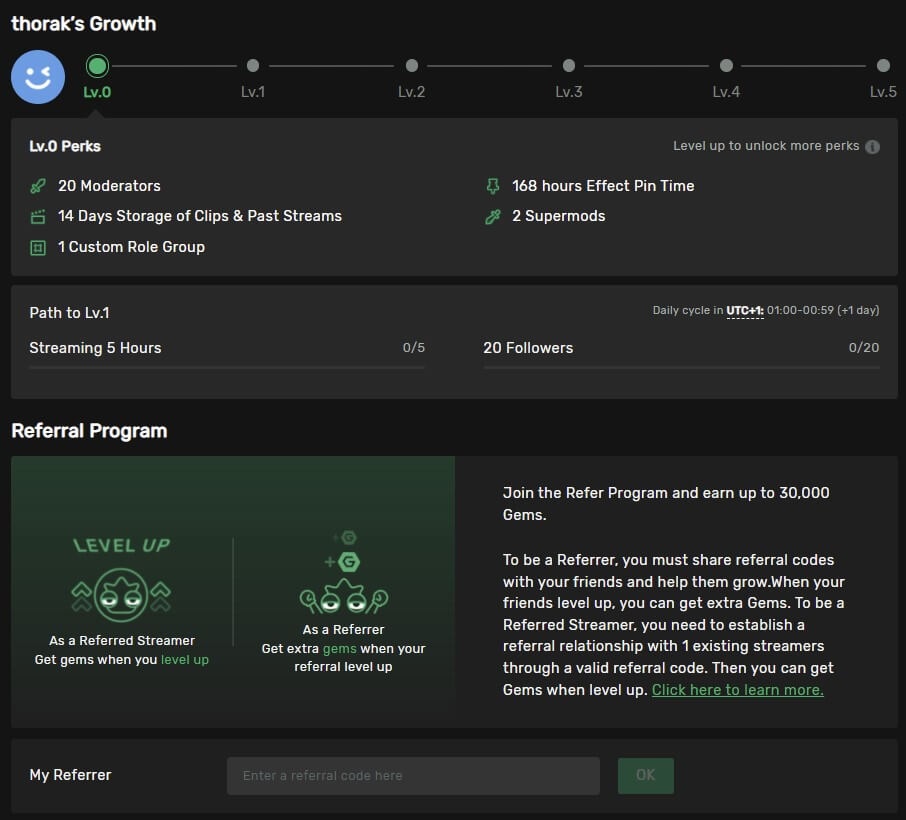Click the Referred Streamer level up mascot
Viewport: 906px width, 820px height.
coord(122,595)
